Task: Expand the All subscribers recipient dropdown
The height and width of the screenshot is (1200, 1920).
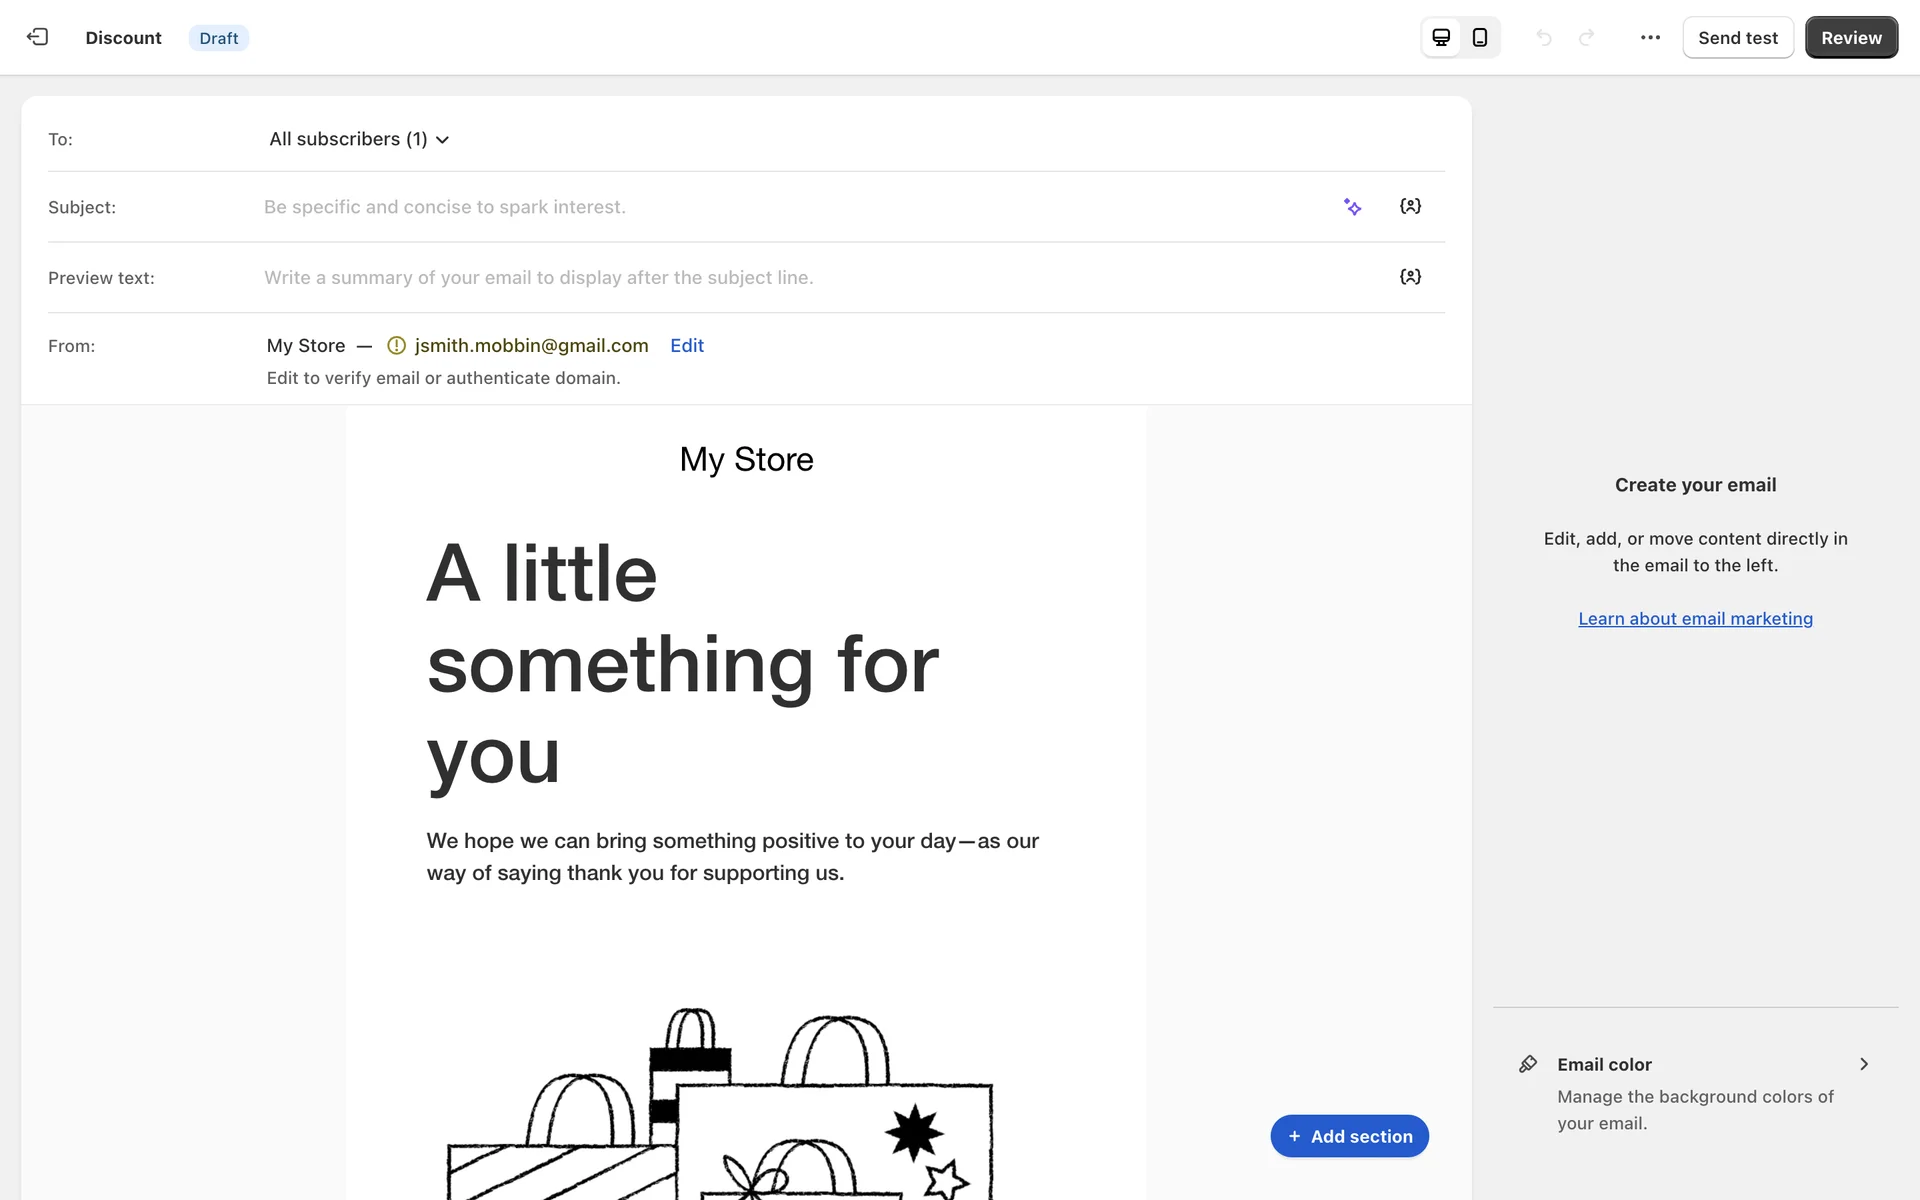Action: pyautogui.click(x=359, y=139)
